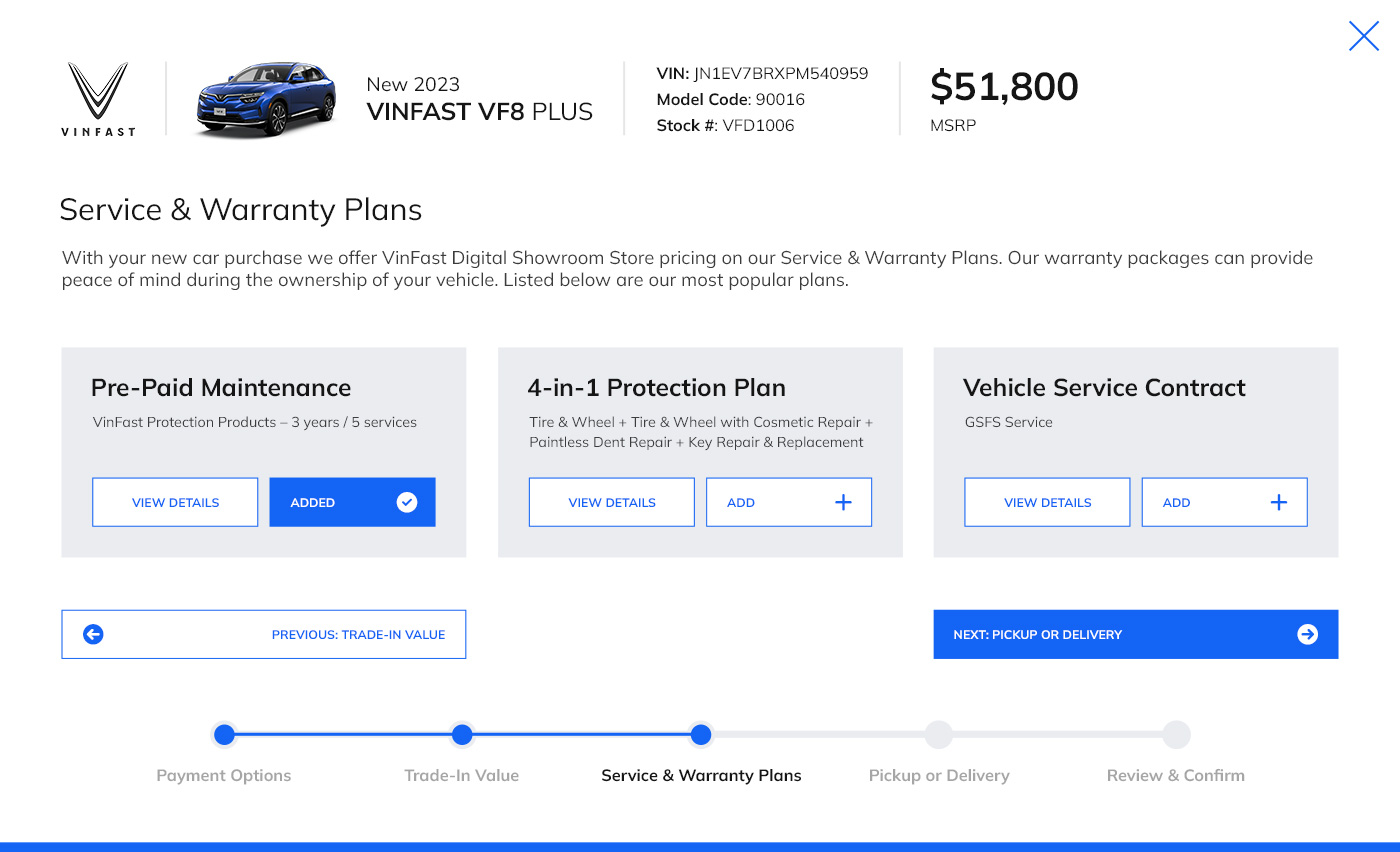Click the blue VF8 car thumbnail

265,99
